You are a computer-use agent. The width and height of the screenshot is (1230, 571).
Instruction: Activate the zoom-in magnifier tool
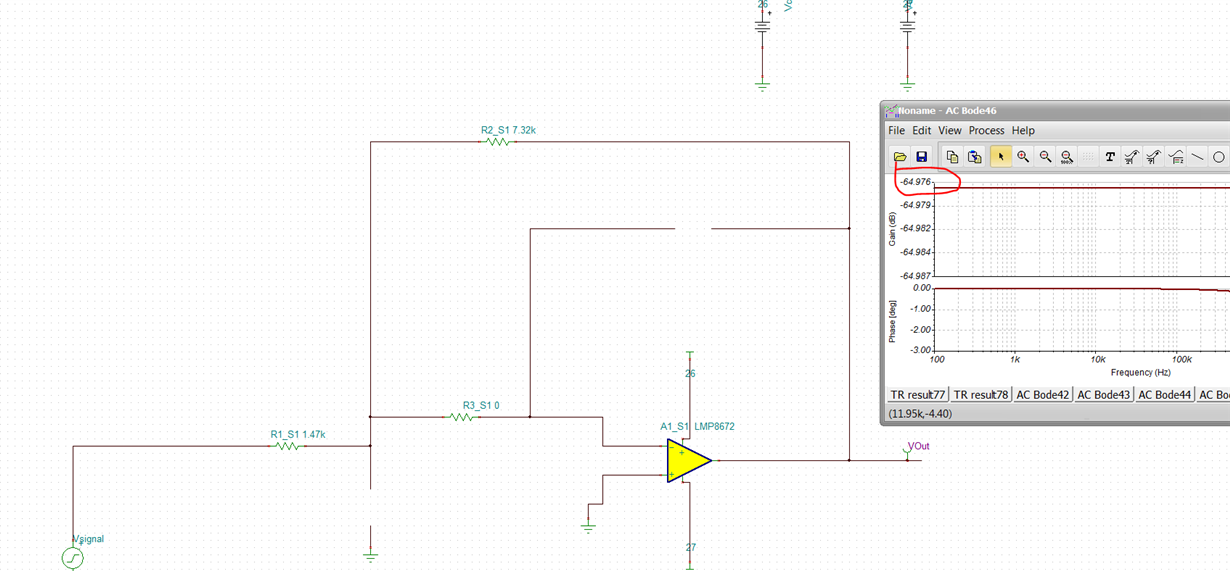tap(1023, 157)
